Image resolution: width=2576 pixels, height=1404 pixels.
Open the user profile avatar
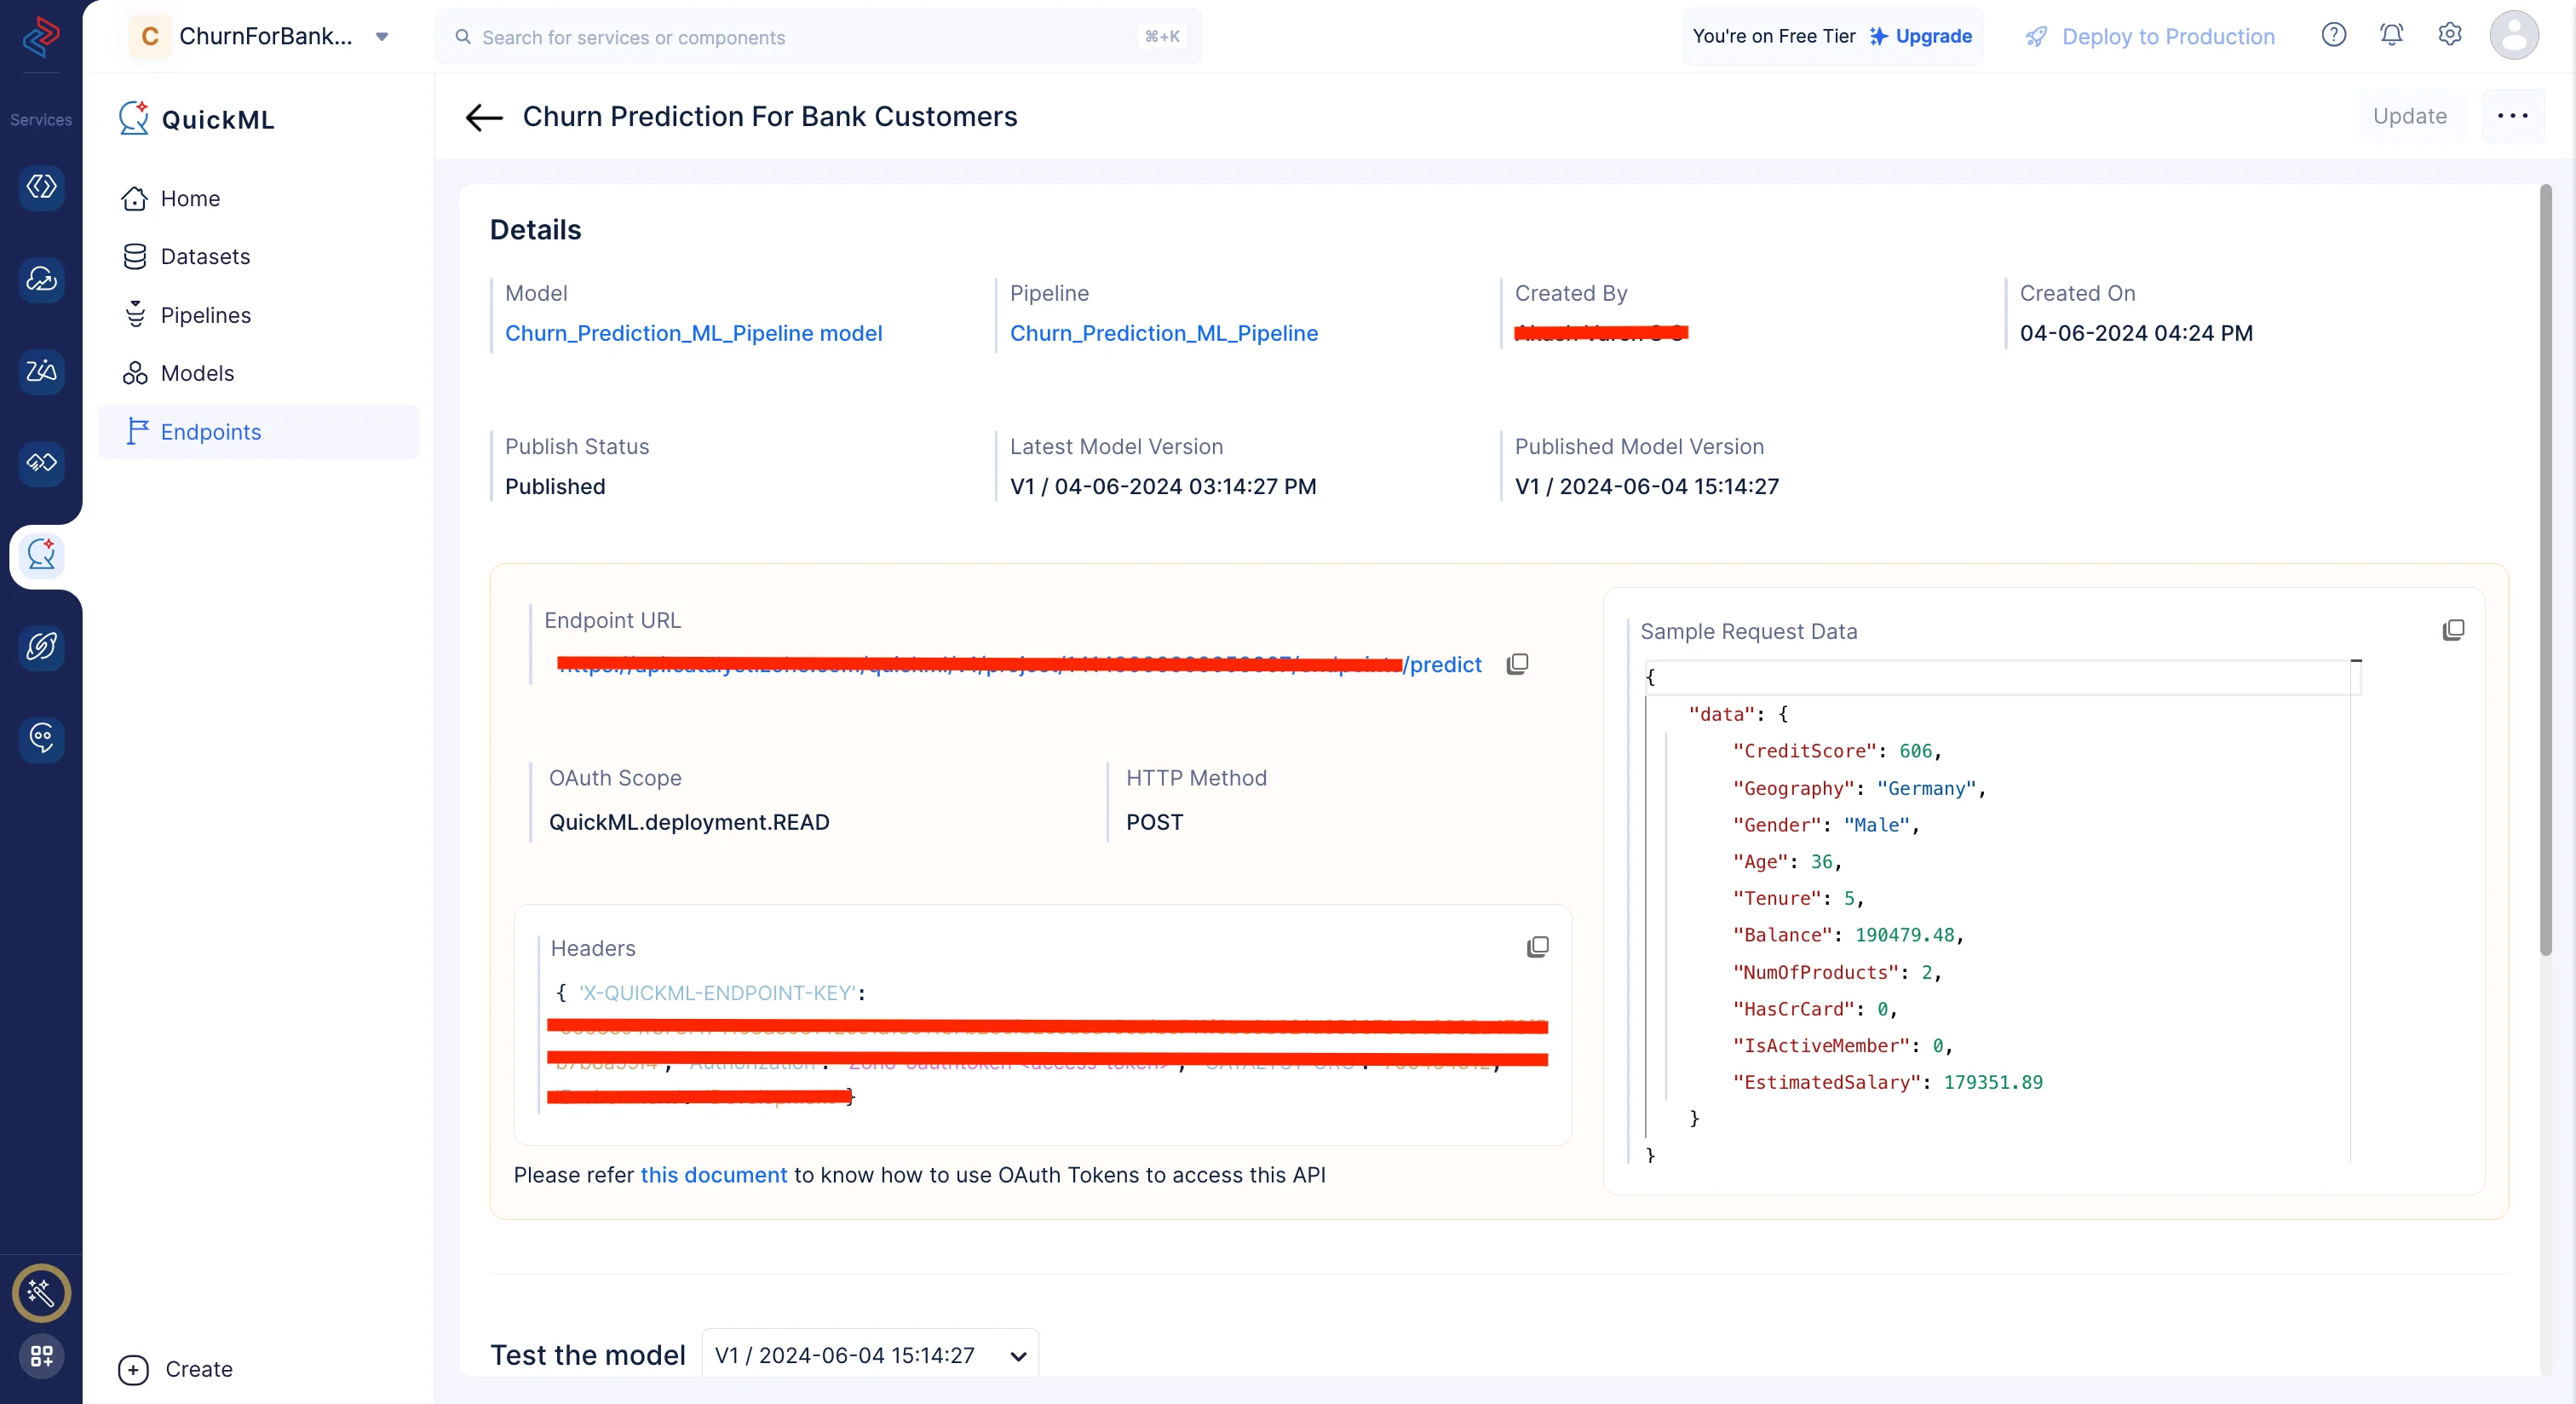(2513, 35)
